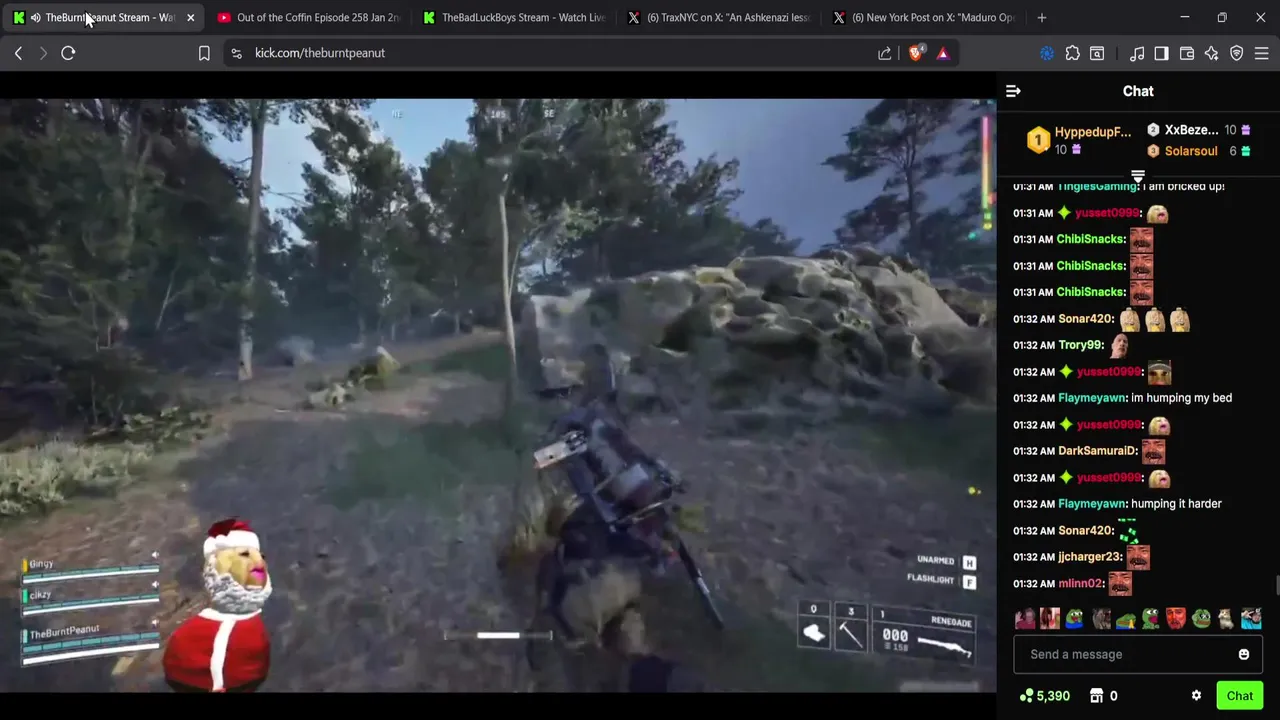
Task: Switch to the TraxNYC on X tab
Action: click(719, 18)
